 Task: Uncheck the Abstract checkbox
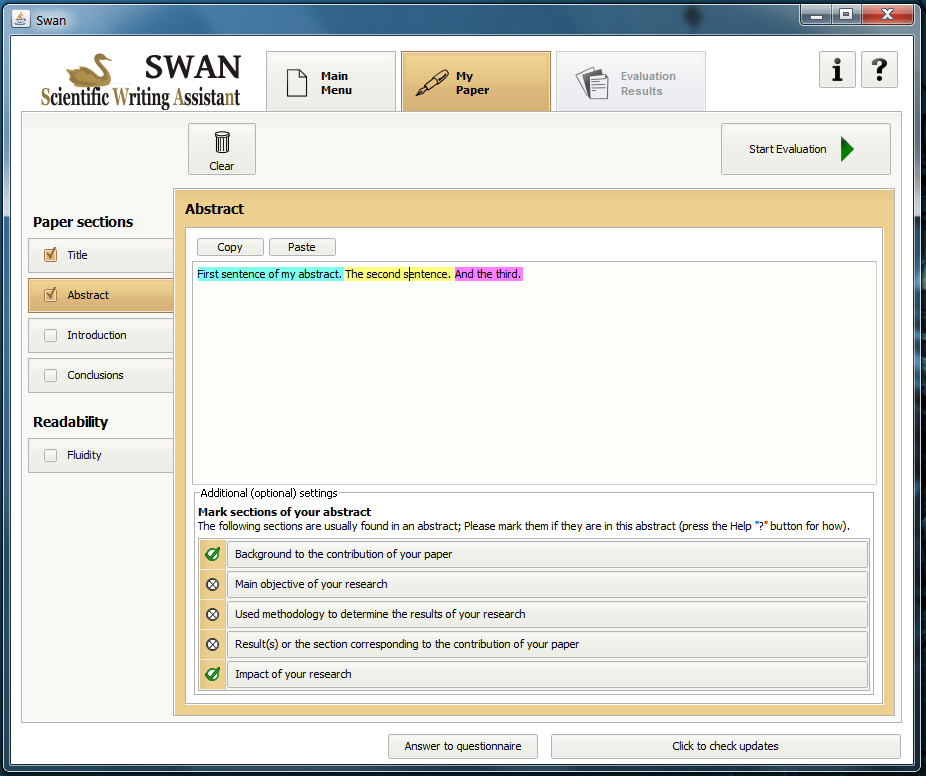coord(51,294)
